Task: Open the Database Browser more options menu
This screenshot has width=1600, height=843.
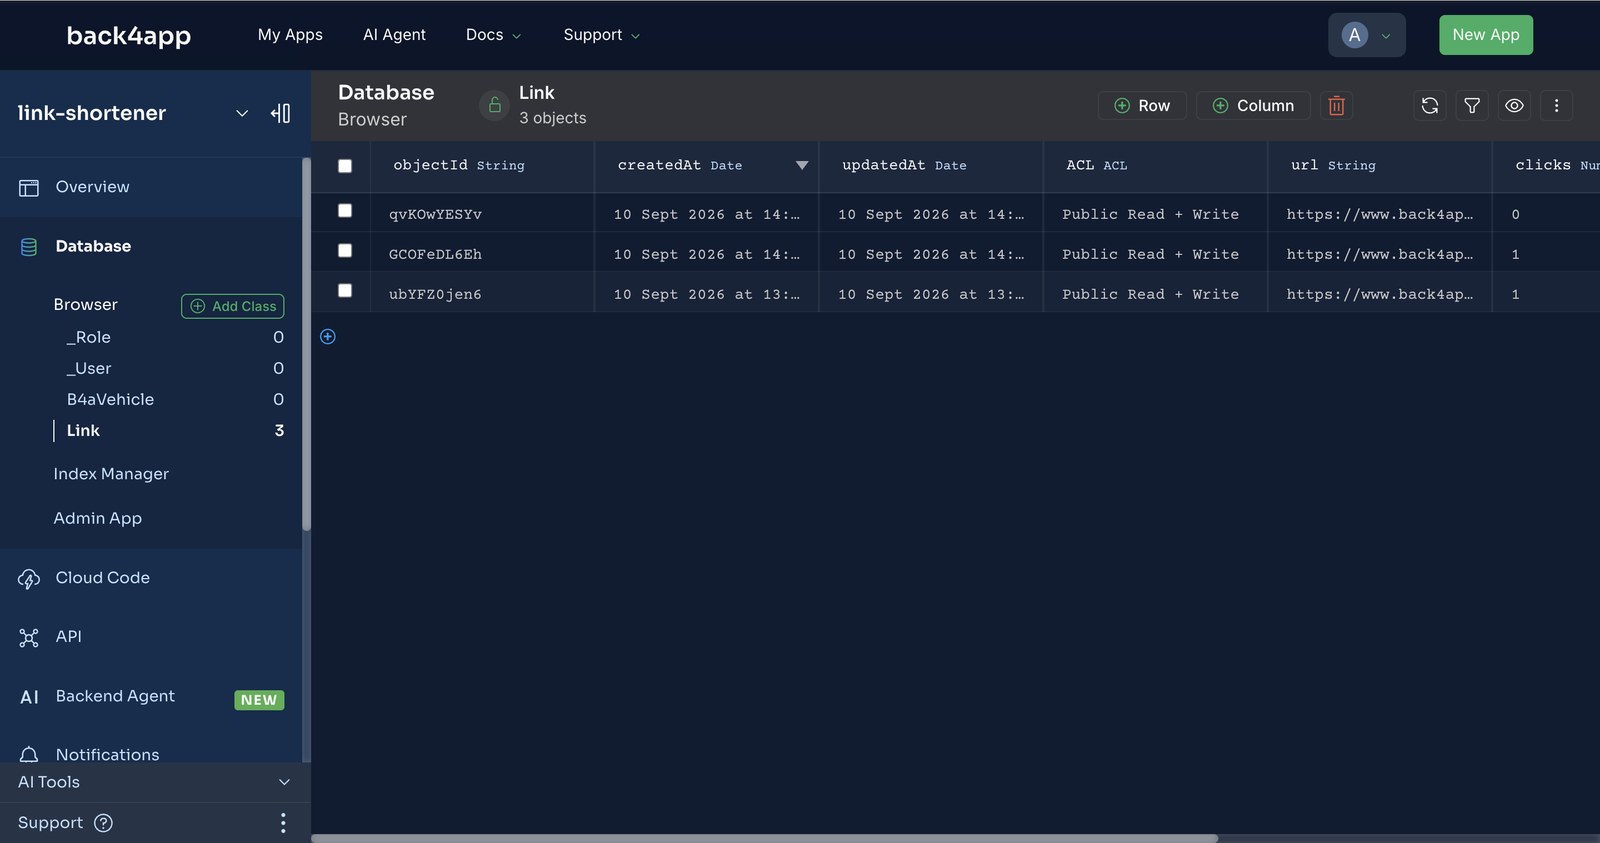Action: coord(1556,105)
